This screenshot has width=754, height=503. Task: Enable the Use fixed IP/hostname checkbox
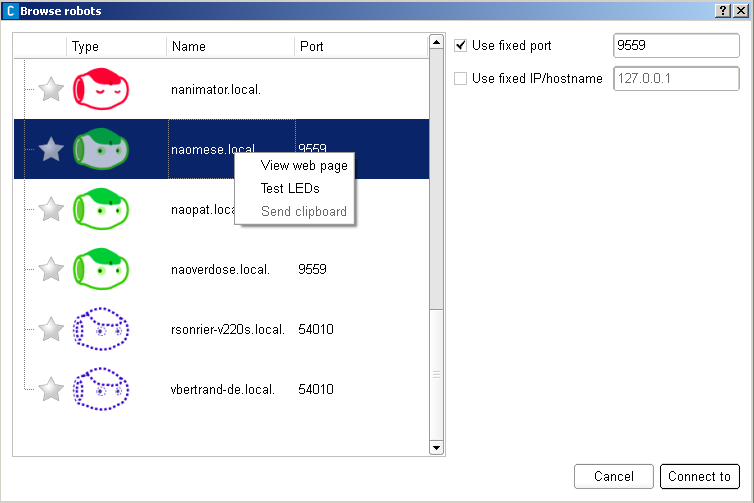(461, 79)
